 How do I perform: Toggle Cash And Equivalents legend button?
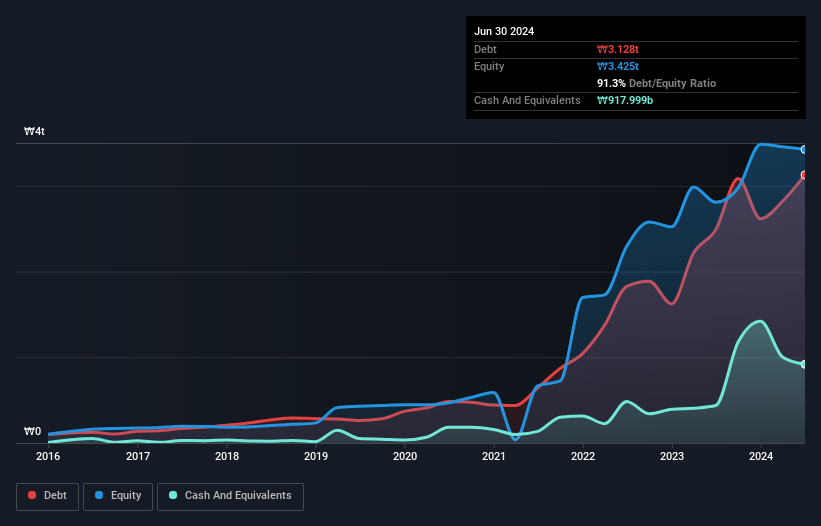tap(230, 496)
